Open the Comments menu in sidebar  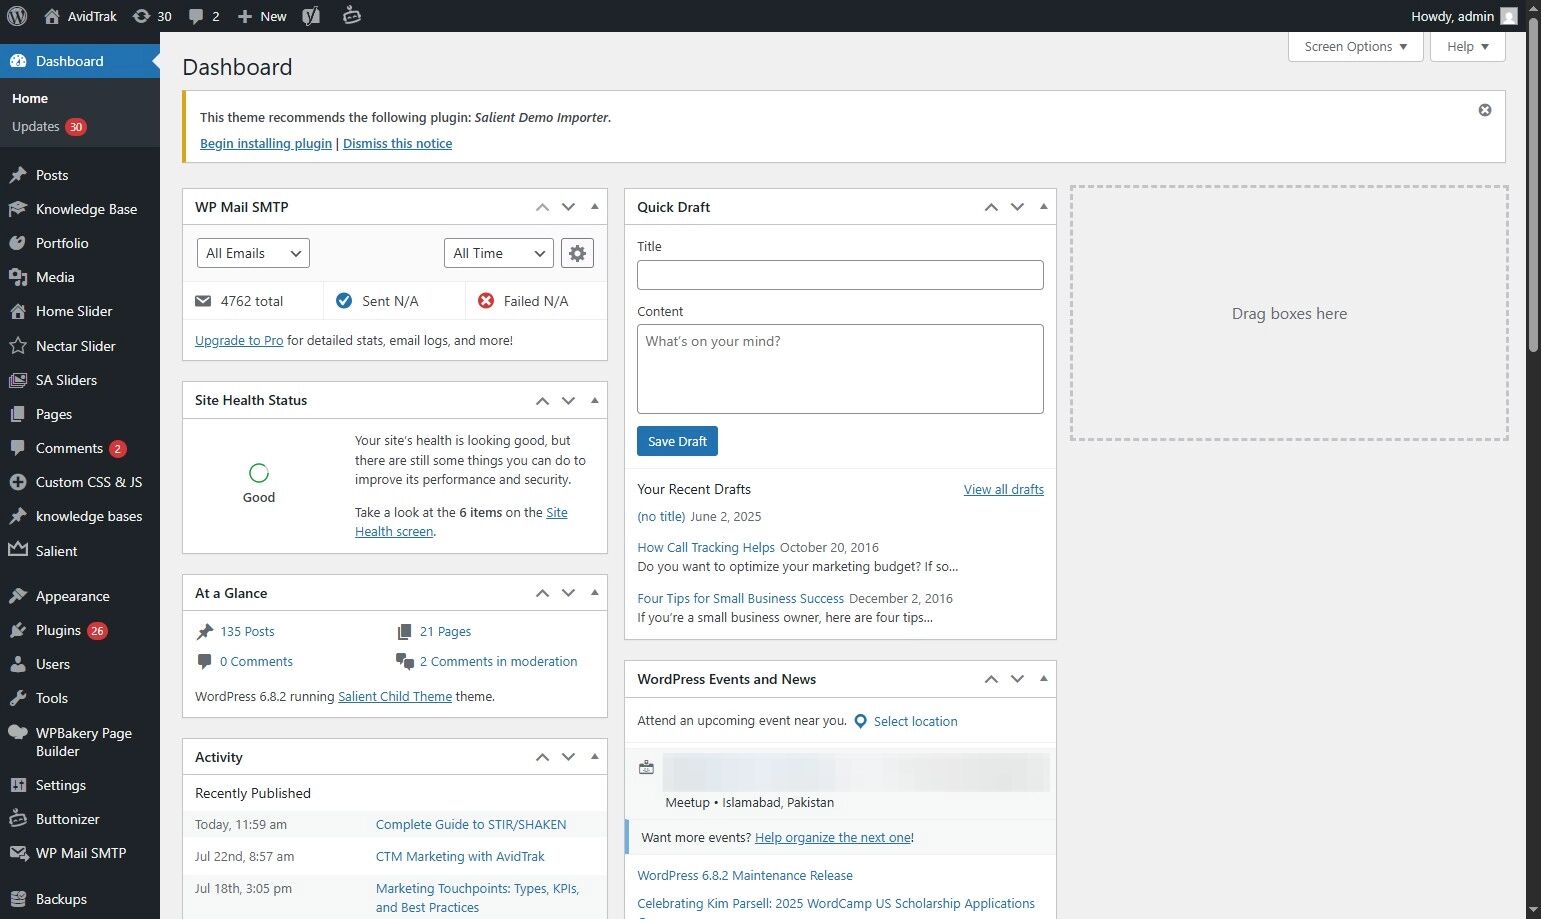tap(80, 448)
